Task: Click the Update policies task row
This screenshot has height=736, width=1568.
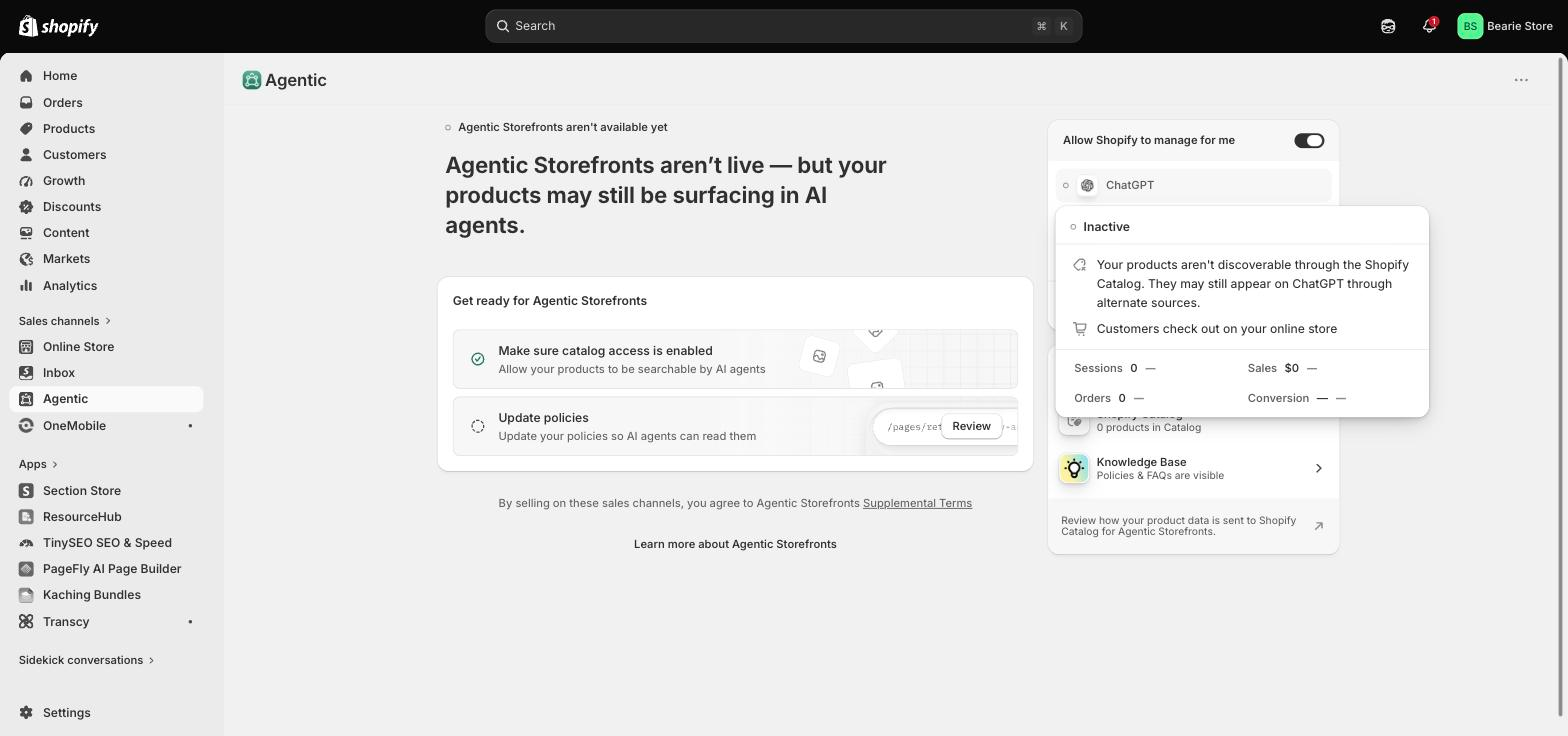Action: coord(735,426)
